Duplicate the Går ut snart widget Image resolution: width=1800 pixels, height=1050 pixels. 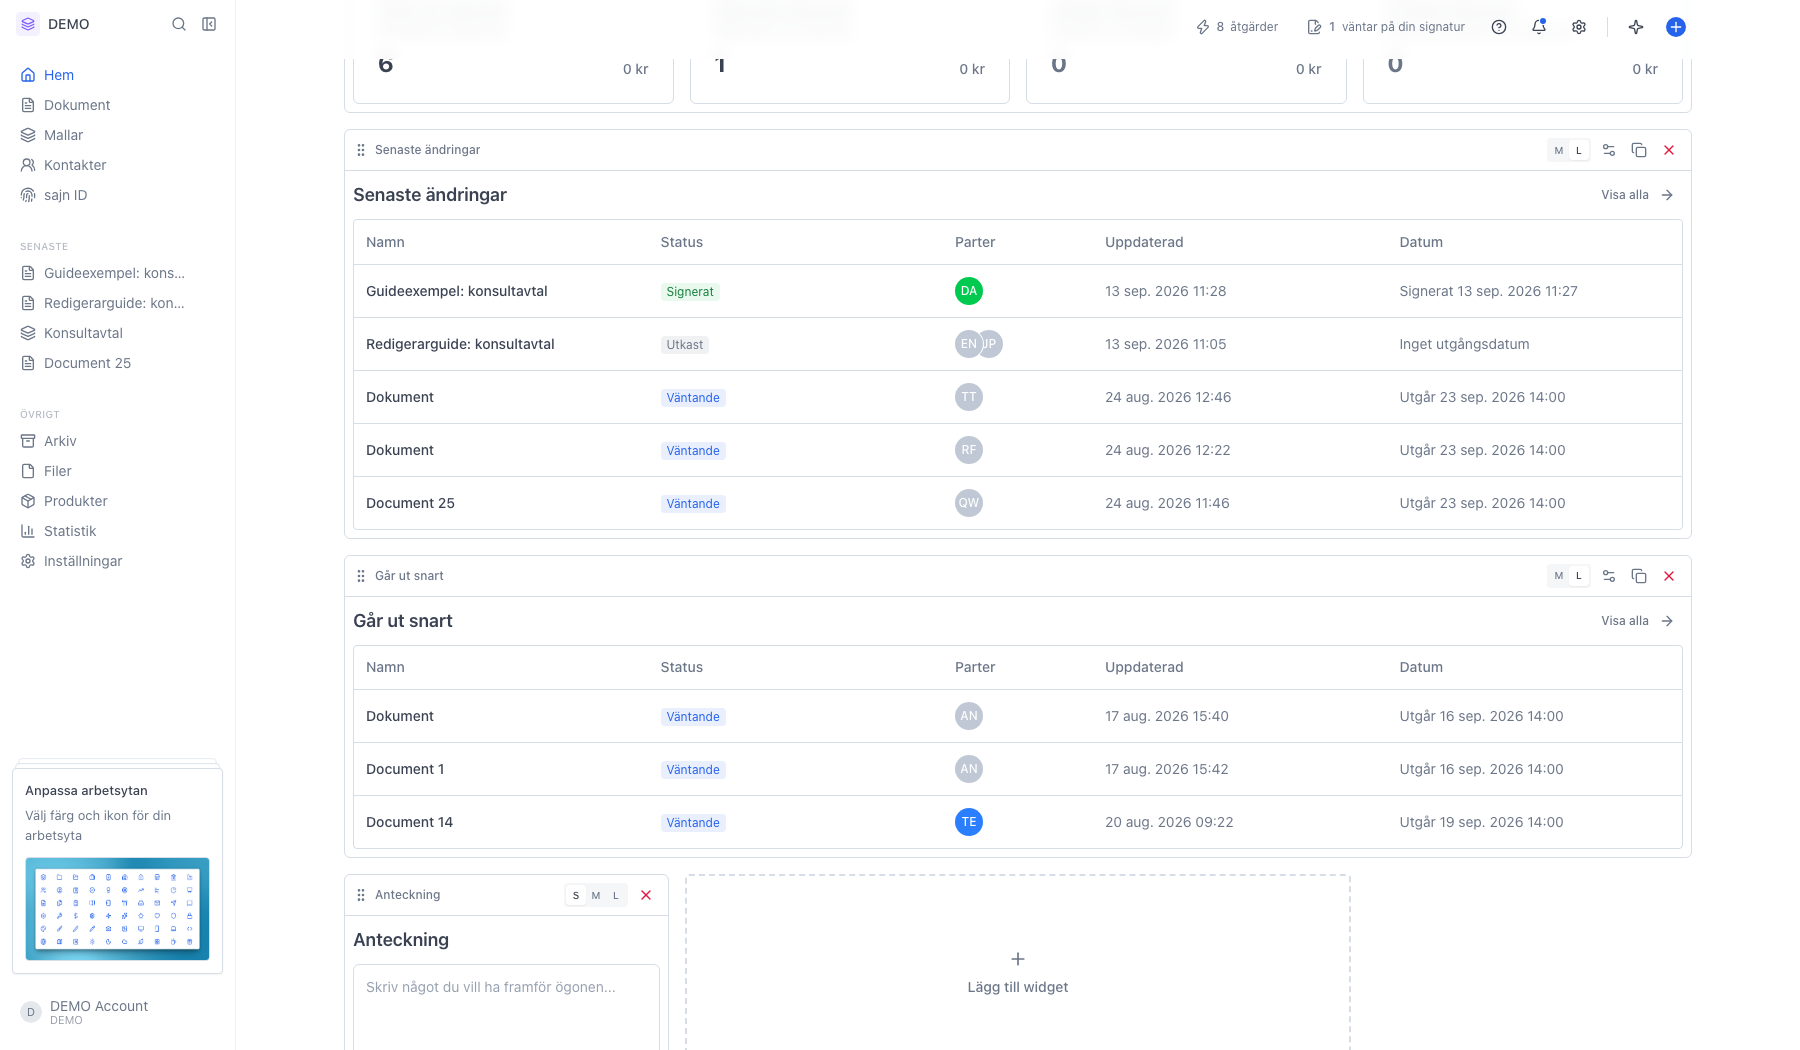click(1639, 576)
